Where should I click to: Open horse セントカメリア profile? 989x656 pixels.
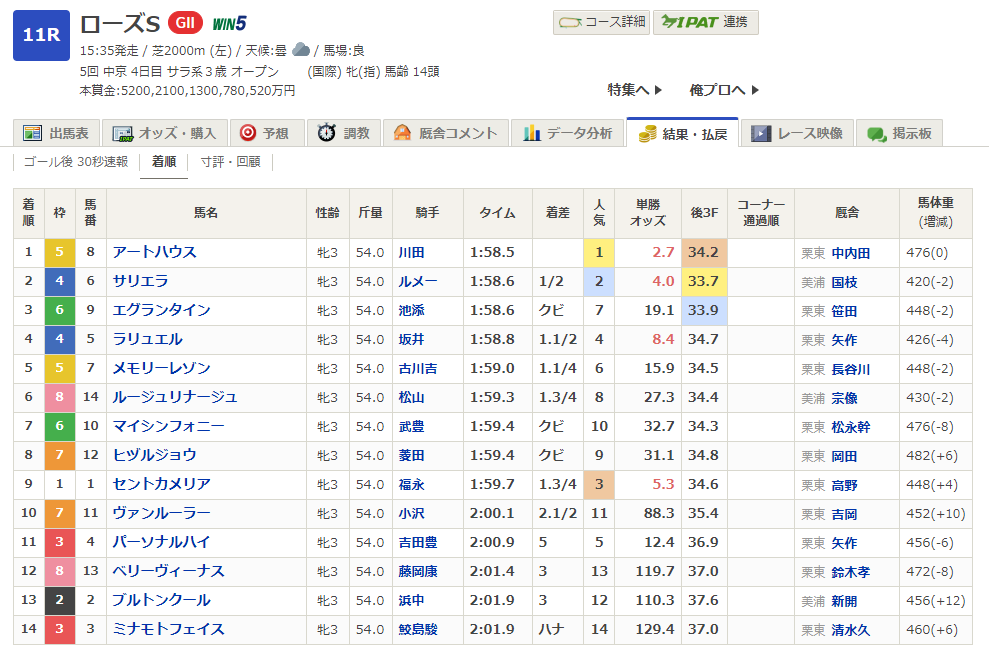click(161, 484)
